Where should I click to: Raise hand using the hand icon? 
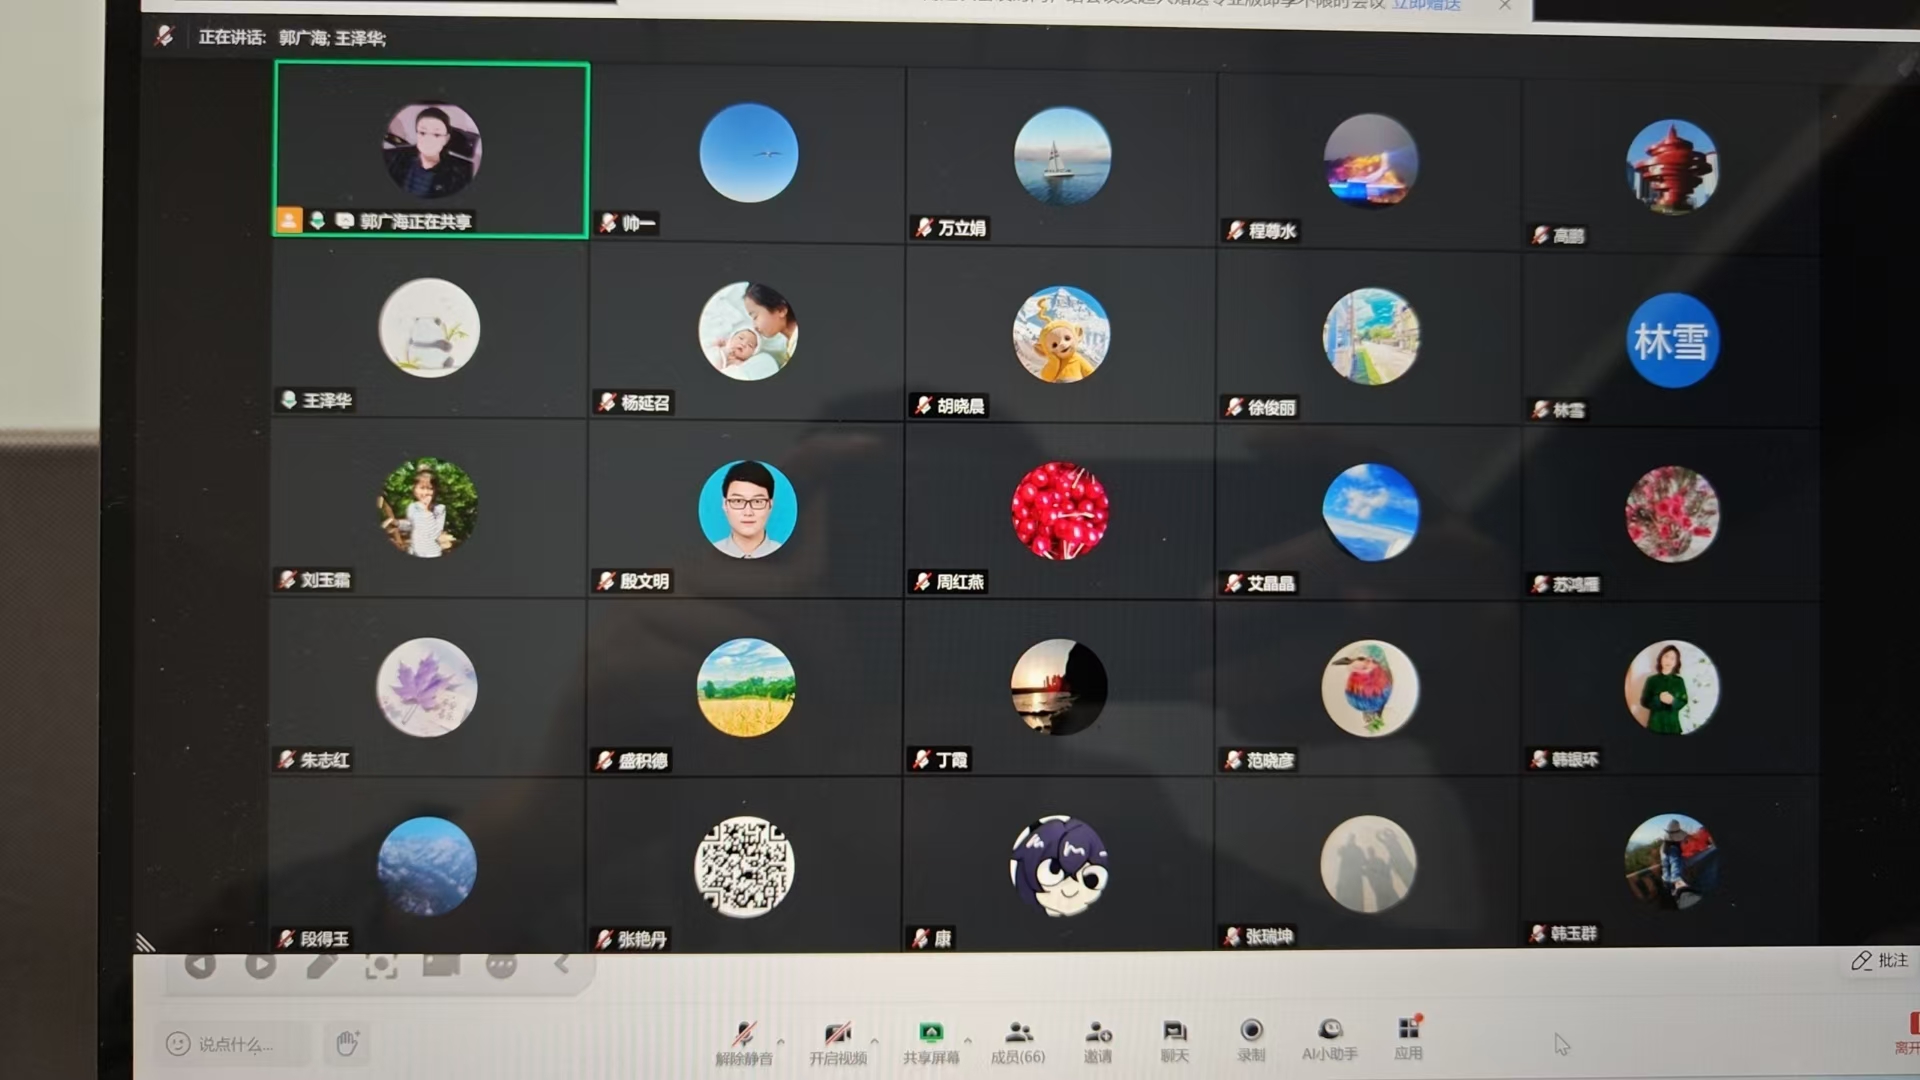coord(347,1043)
